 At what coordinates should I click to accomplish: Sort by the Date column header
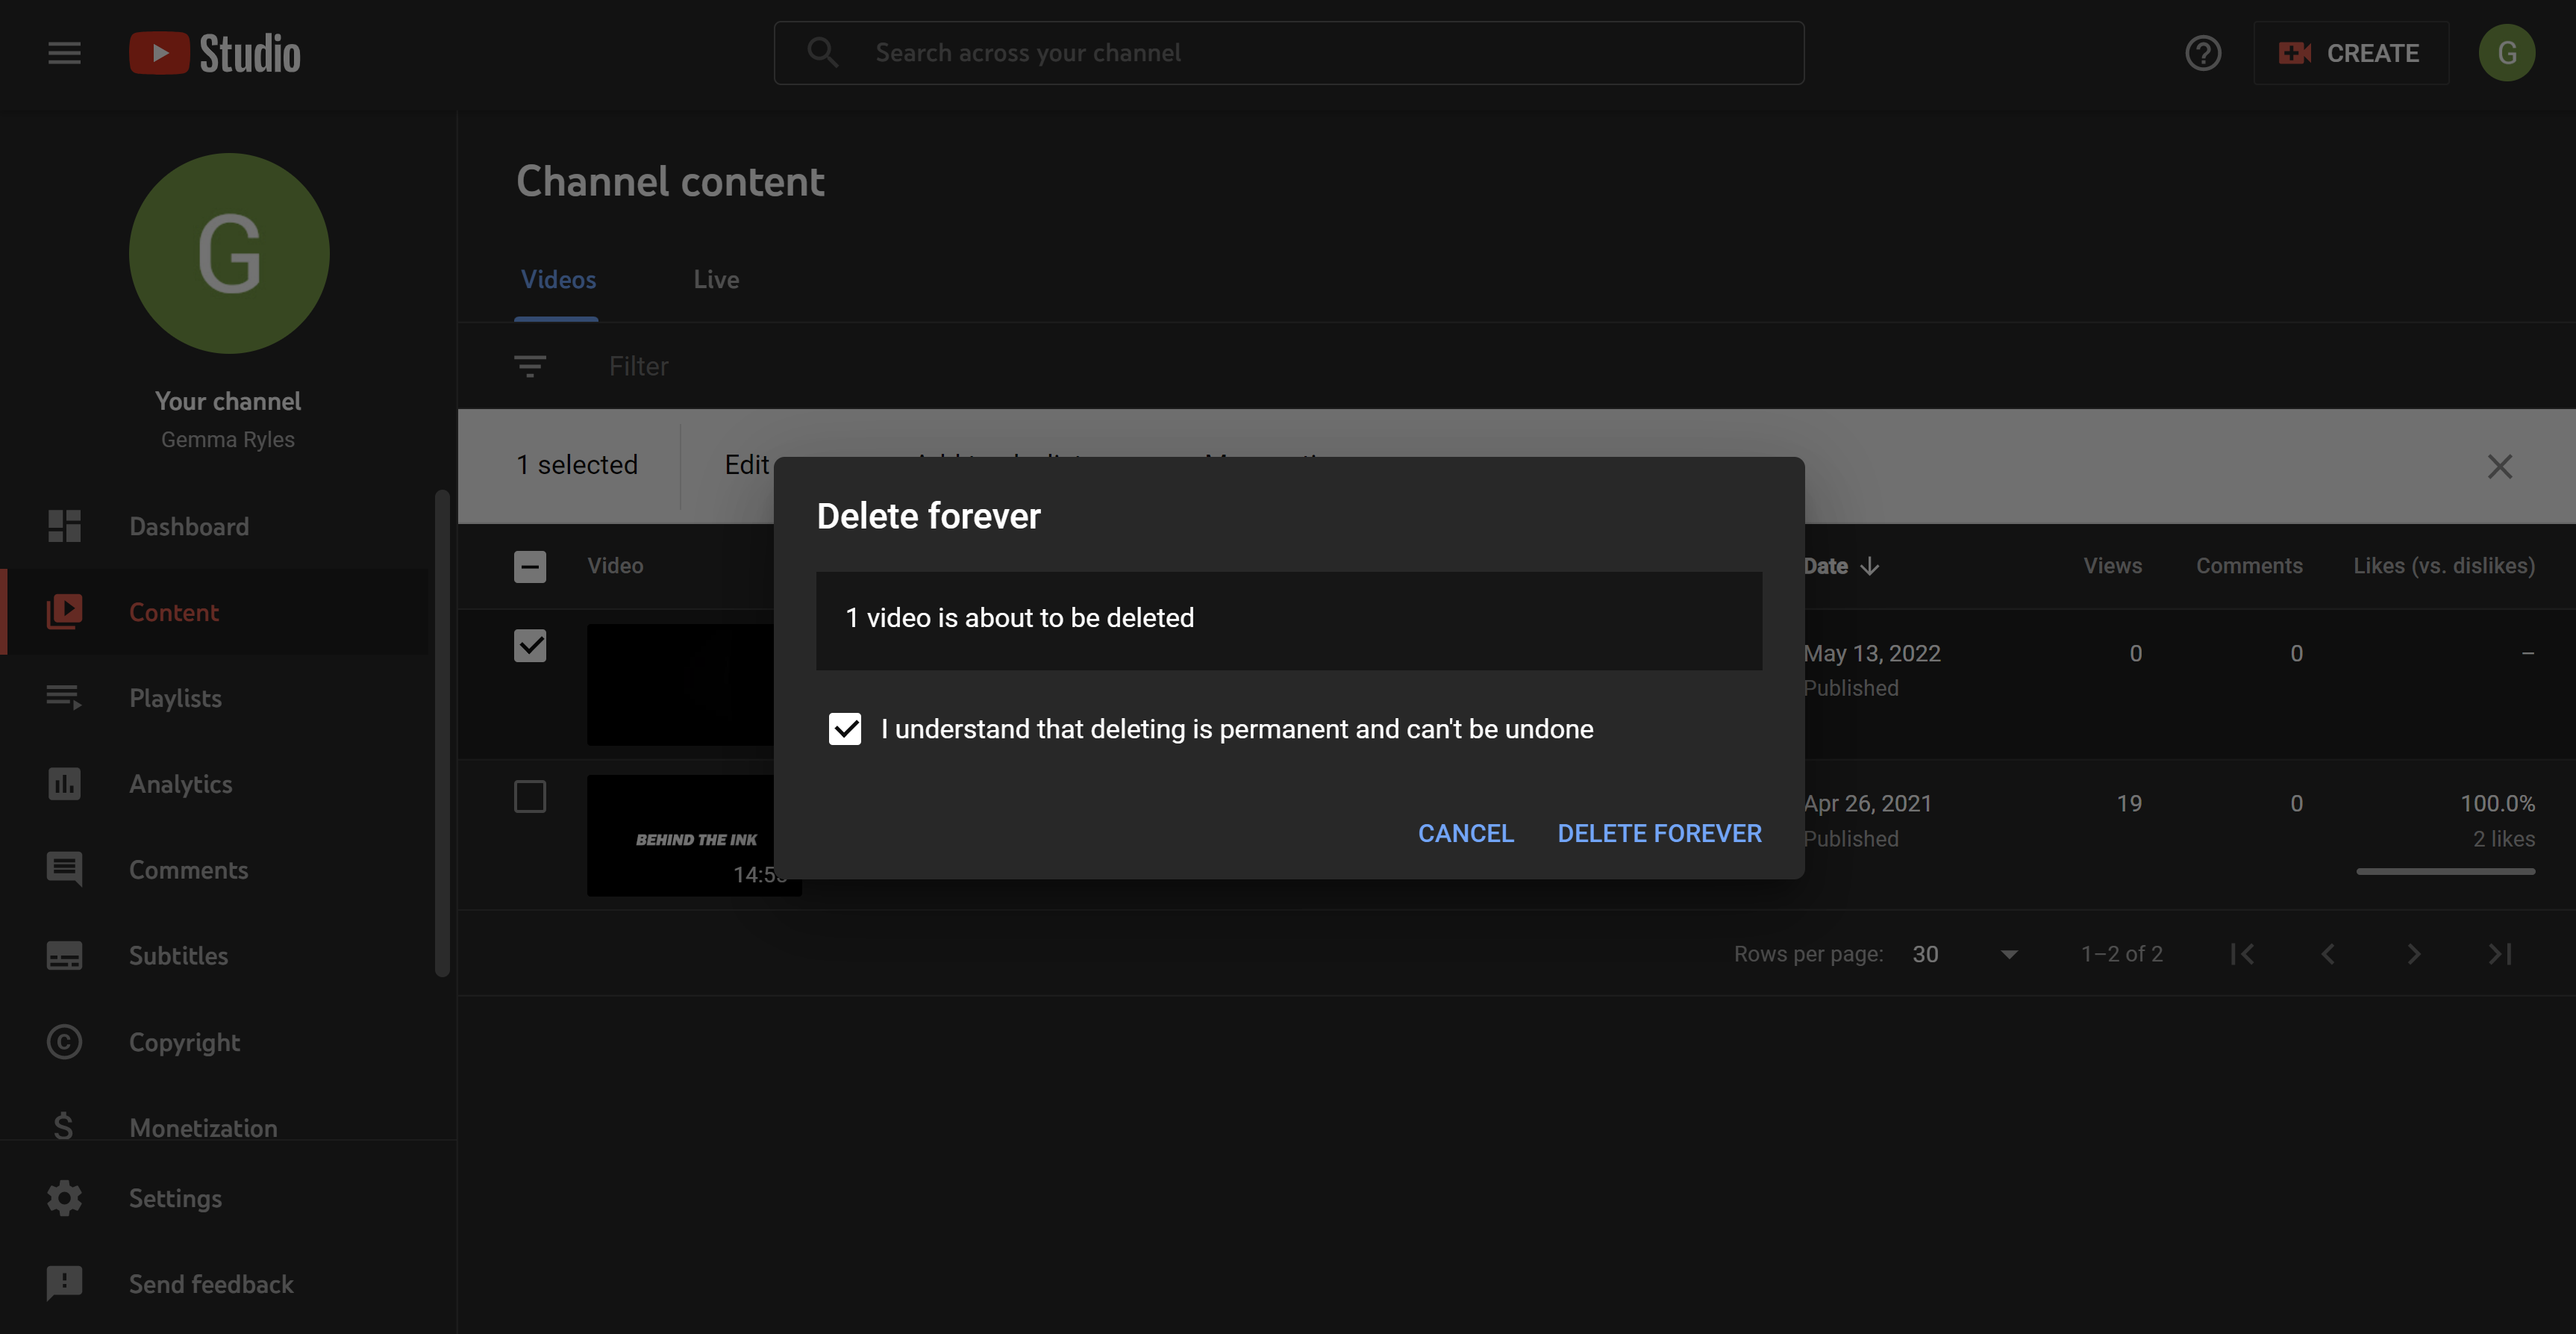tap(1826, 566)
